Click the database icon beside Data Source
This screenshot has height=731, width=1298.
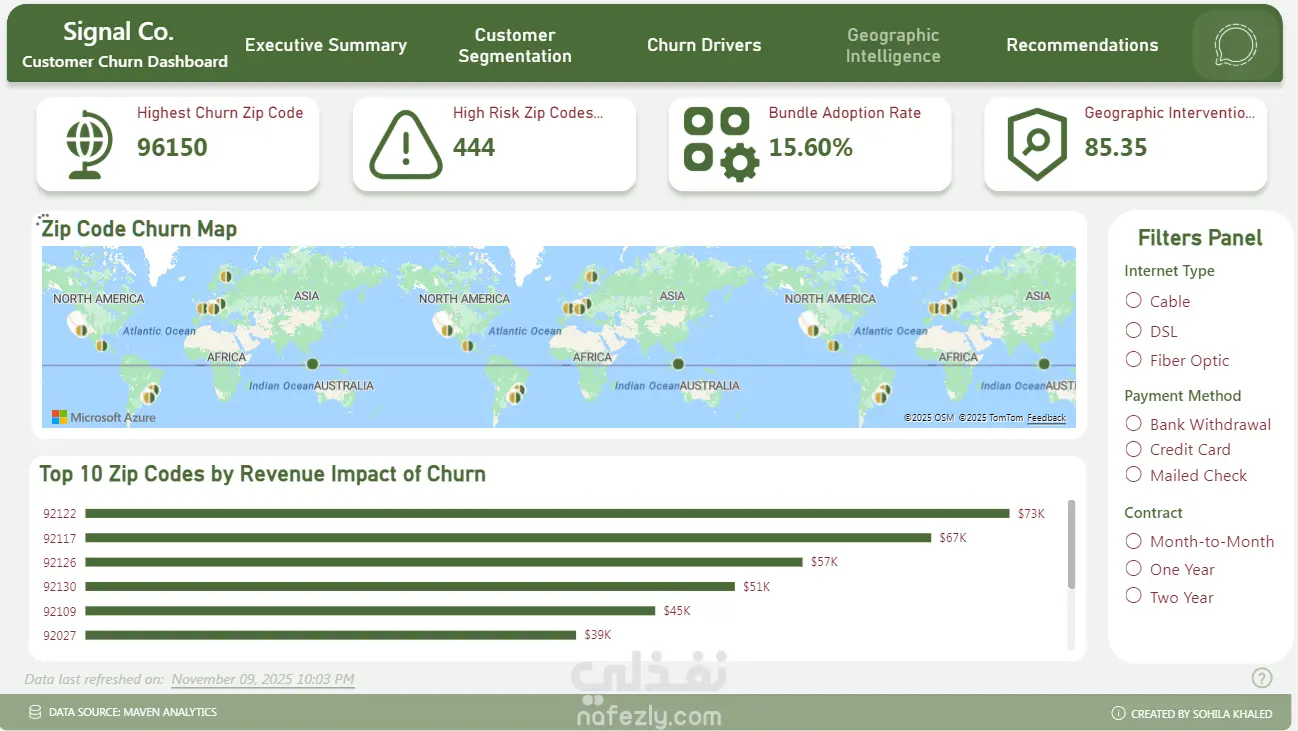pos(36,713)
